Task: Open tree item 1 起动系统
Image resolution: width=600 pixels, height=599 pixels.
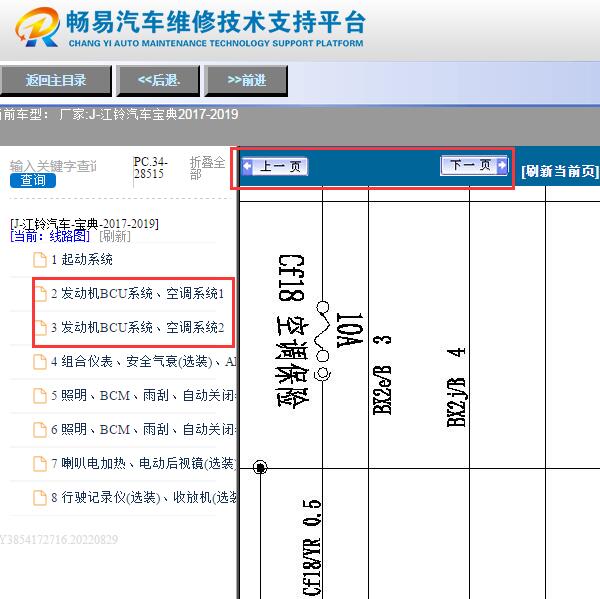Action: click(82, 260)
